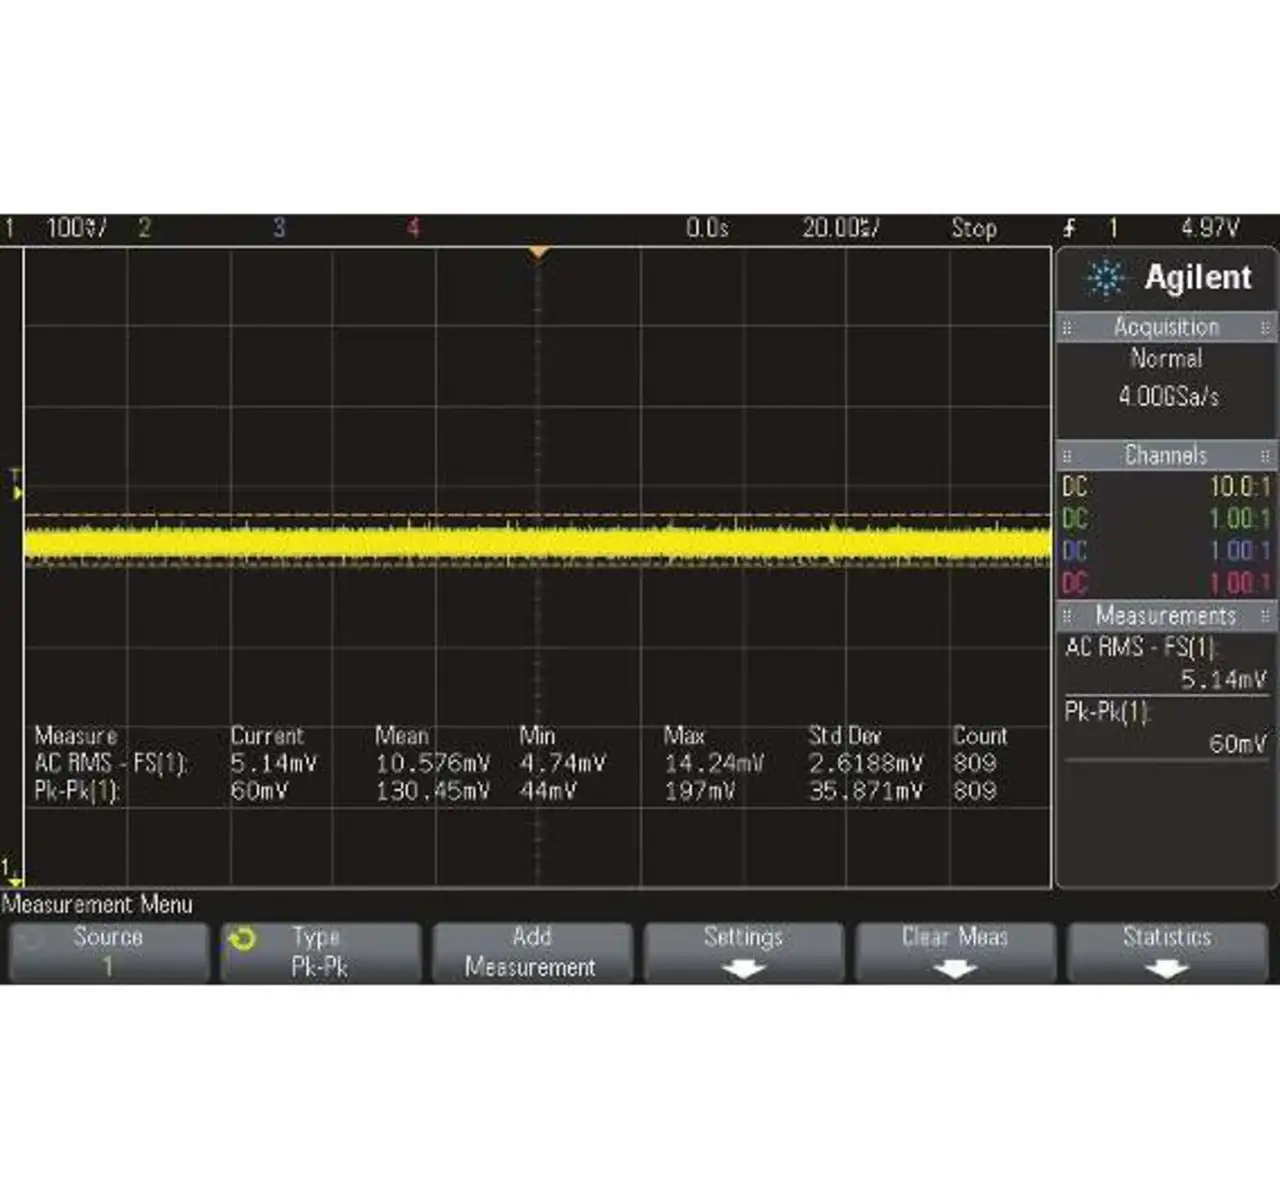
Task: Click the yellow channel 1 waveform trace
Action: click(x=538, y=544)
